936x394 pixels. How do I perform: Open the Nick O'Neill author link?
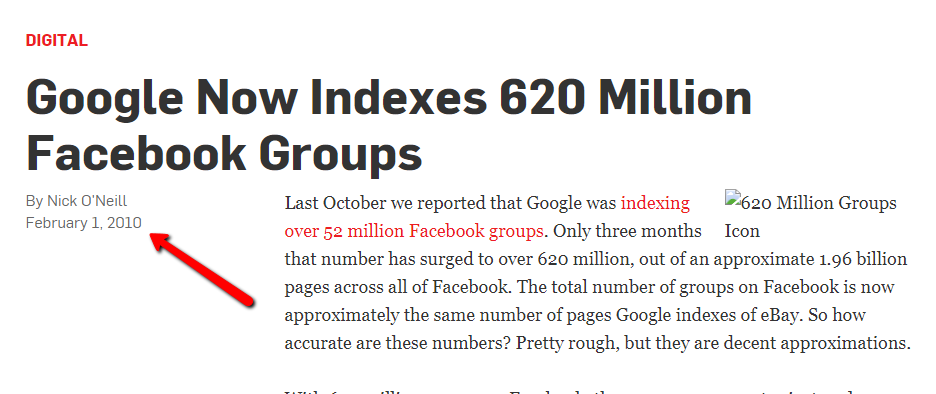(x=87, y=201)
